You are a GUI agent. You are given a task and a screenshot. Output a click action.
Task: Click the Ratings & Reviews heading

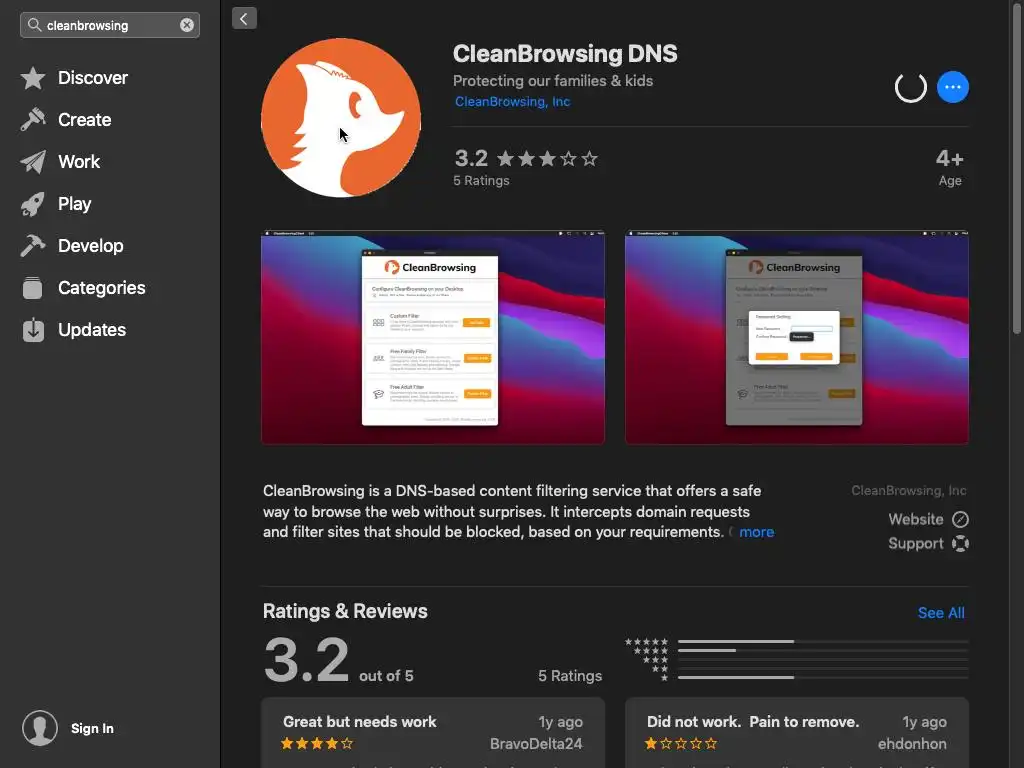[x=345, y=611]
